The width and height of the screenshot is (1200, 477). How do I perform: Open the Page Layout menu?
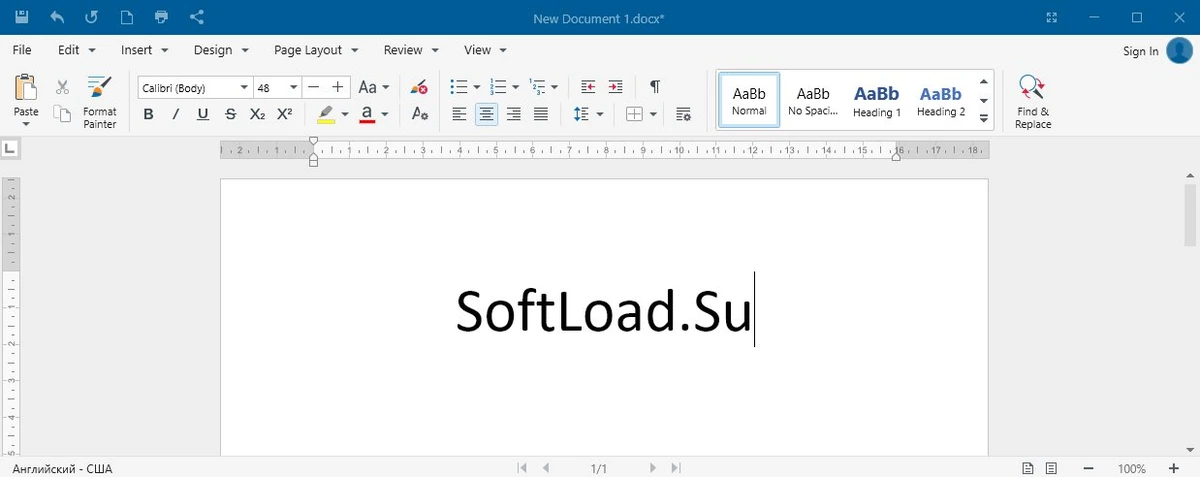coord(316,50)
